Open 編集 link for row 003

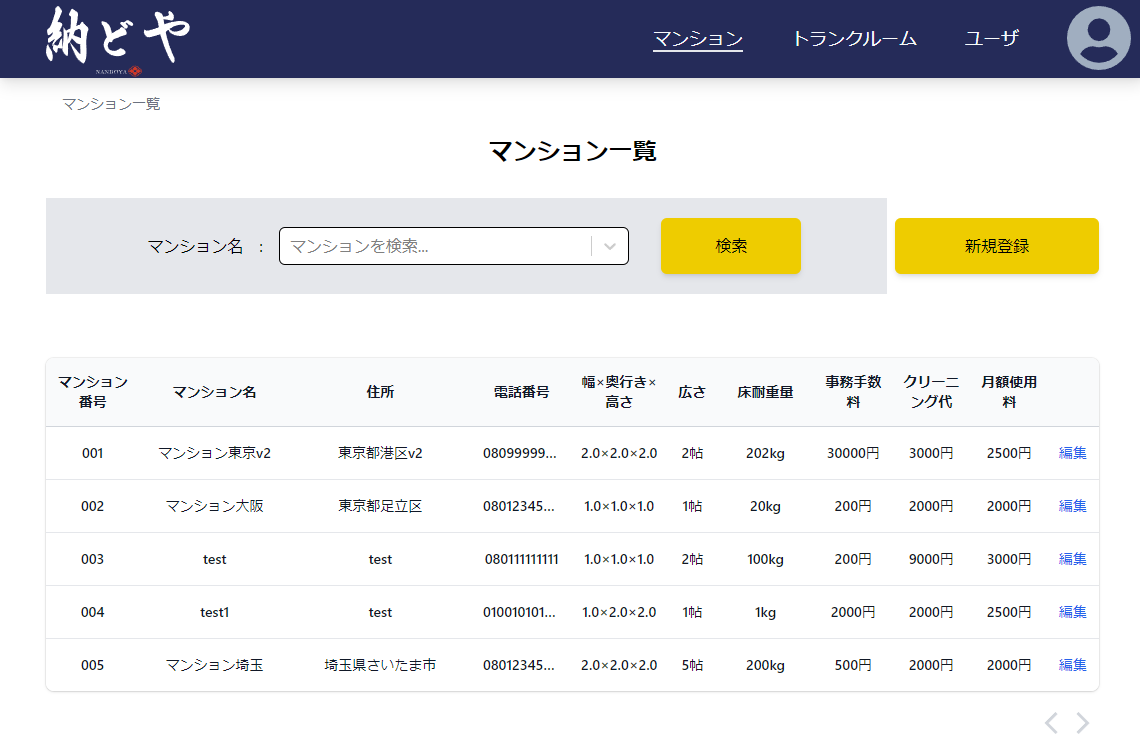1072,559
